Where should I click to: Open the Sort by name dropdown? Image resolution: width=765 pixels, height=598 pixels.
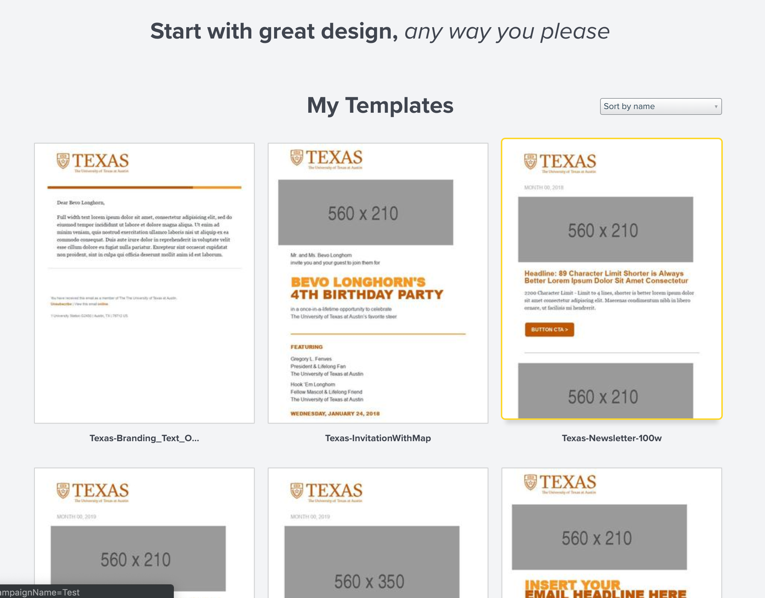click(661, 106)
